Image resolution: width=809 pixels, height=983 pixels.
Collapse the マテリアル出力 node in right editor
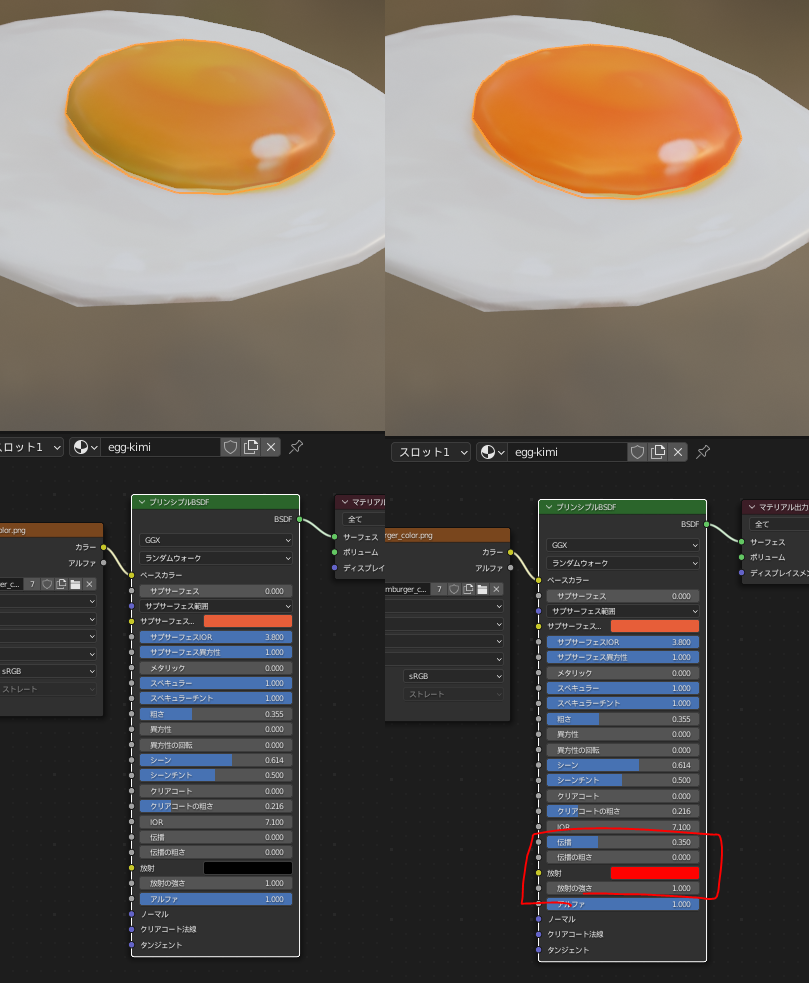[751, 507]
